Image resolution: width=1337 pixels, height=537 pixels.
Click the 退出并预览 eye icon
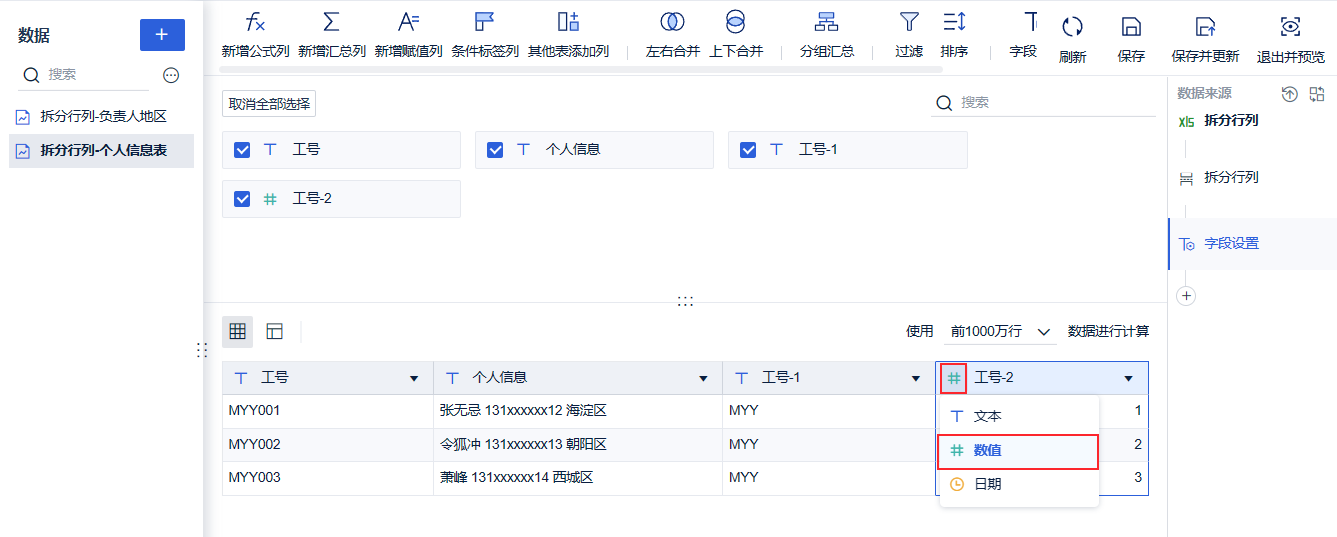1290,27
